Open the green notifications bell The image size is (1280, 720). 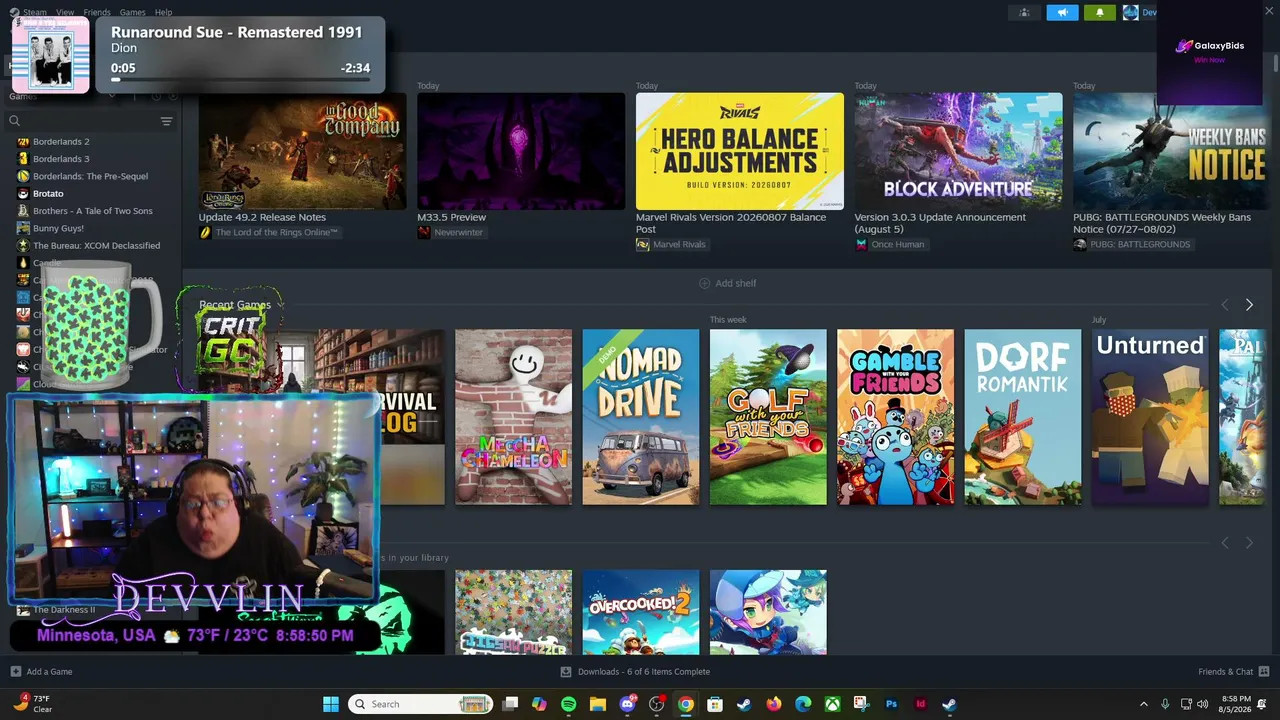point(1100,12)
